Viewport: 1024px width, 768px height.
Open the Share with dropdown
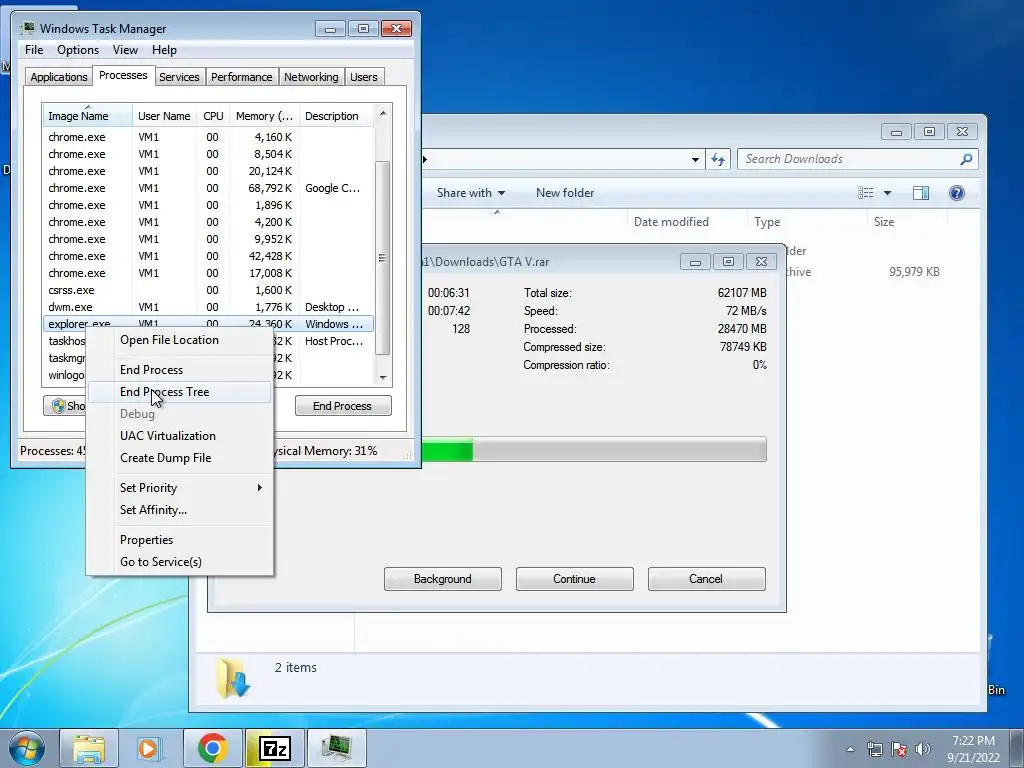[x=471, y=193]
